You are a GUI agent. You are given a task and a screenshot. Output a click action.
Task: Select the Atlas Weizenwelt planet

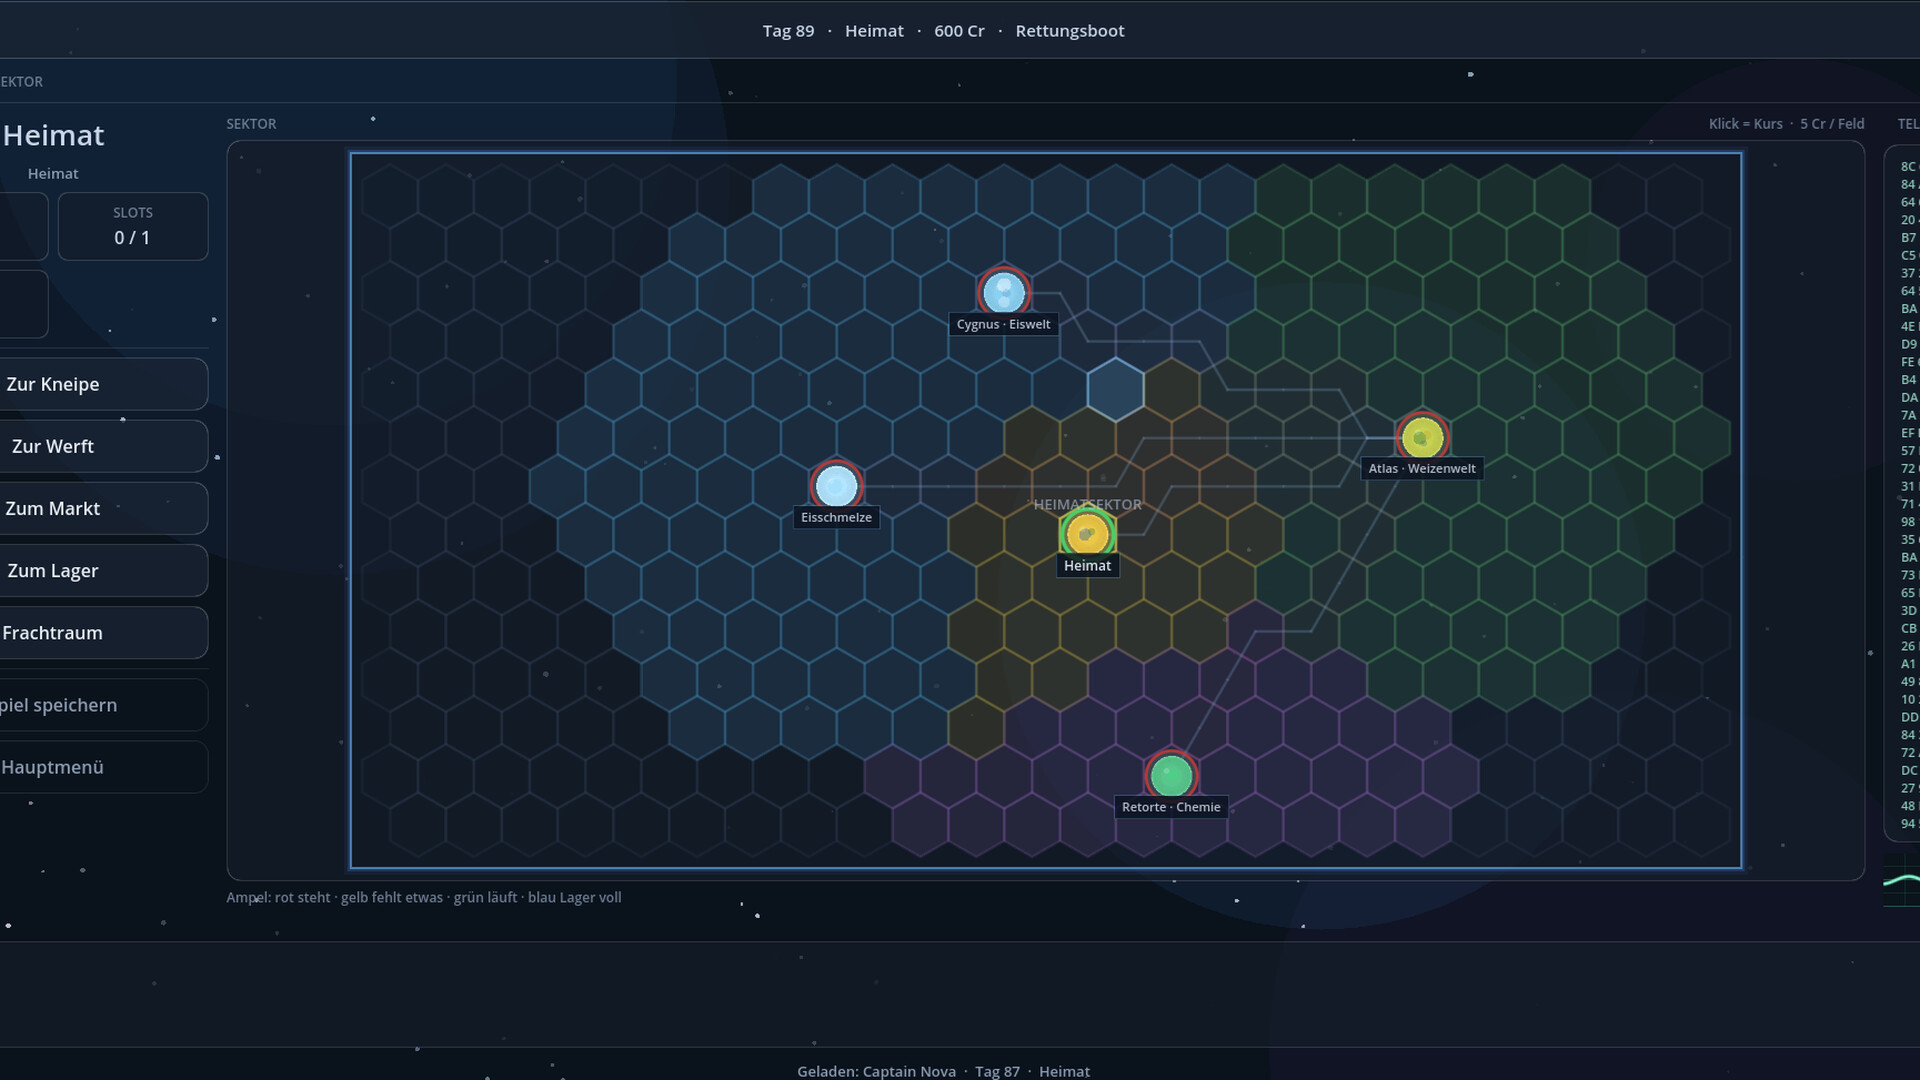click(1422, 437)
